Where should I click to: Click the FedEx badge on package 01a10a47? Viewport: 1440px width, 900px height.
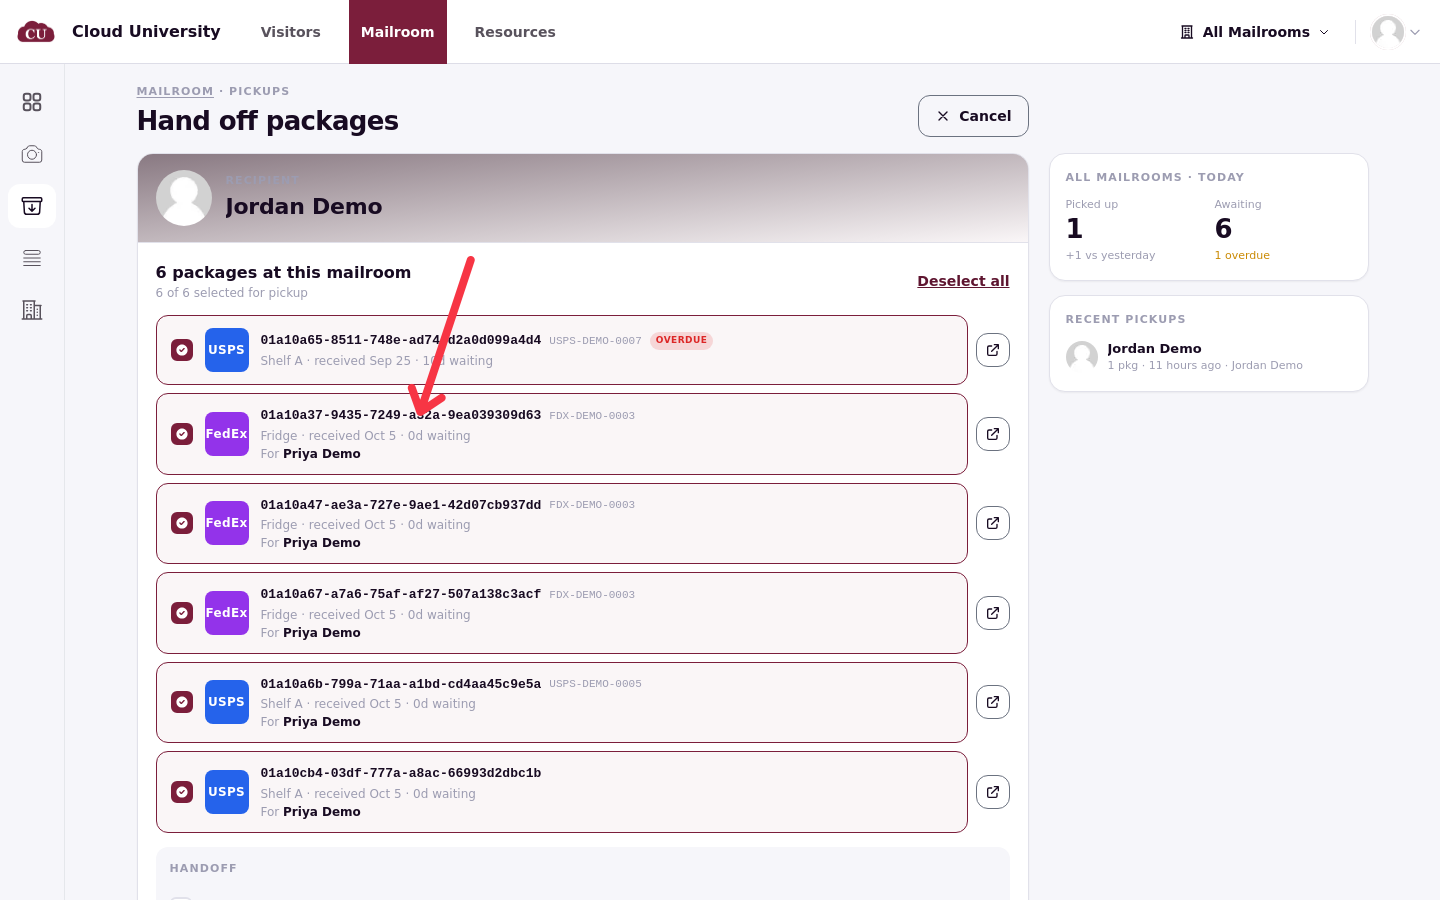pos(227,523)
